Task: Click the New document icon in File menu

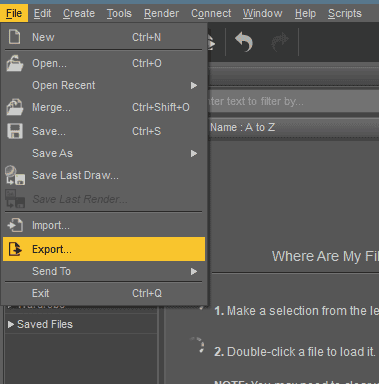Action: pos(14,37)
